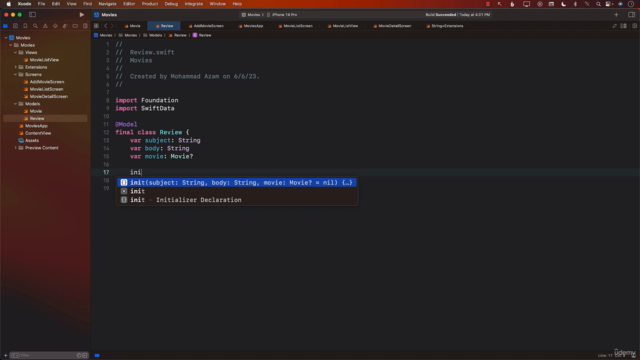
Task: Open the Editor menu
Action: (129, 4)
